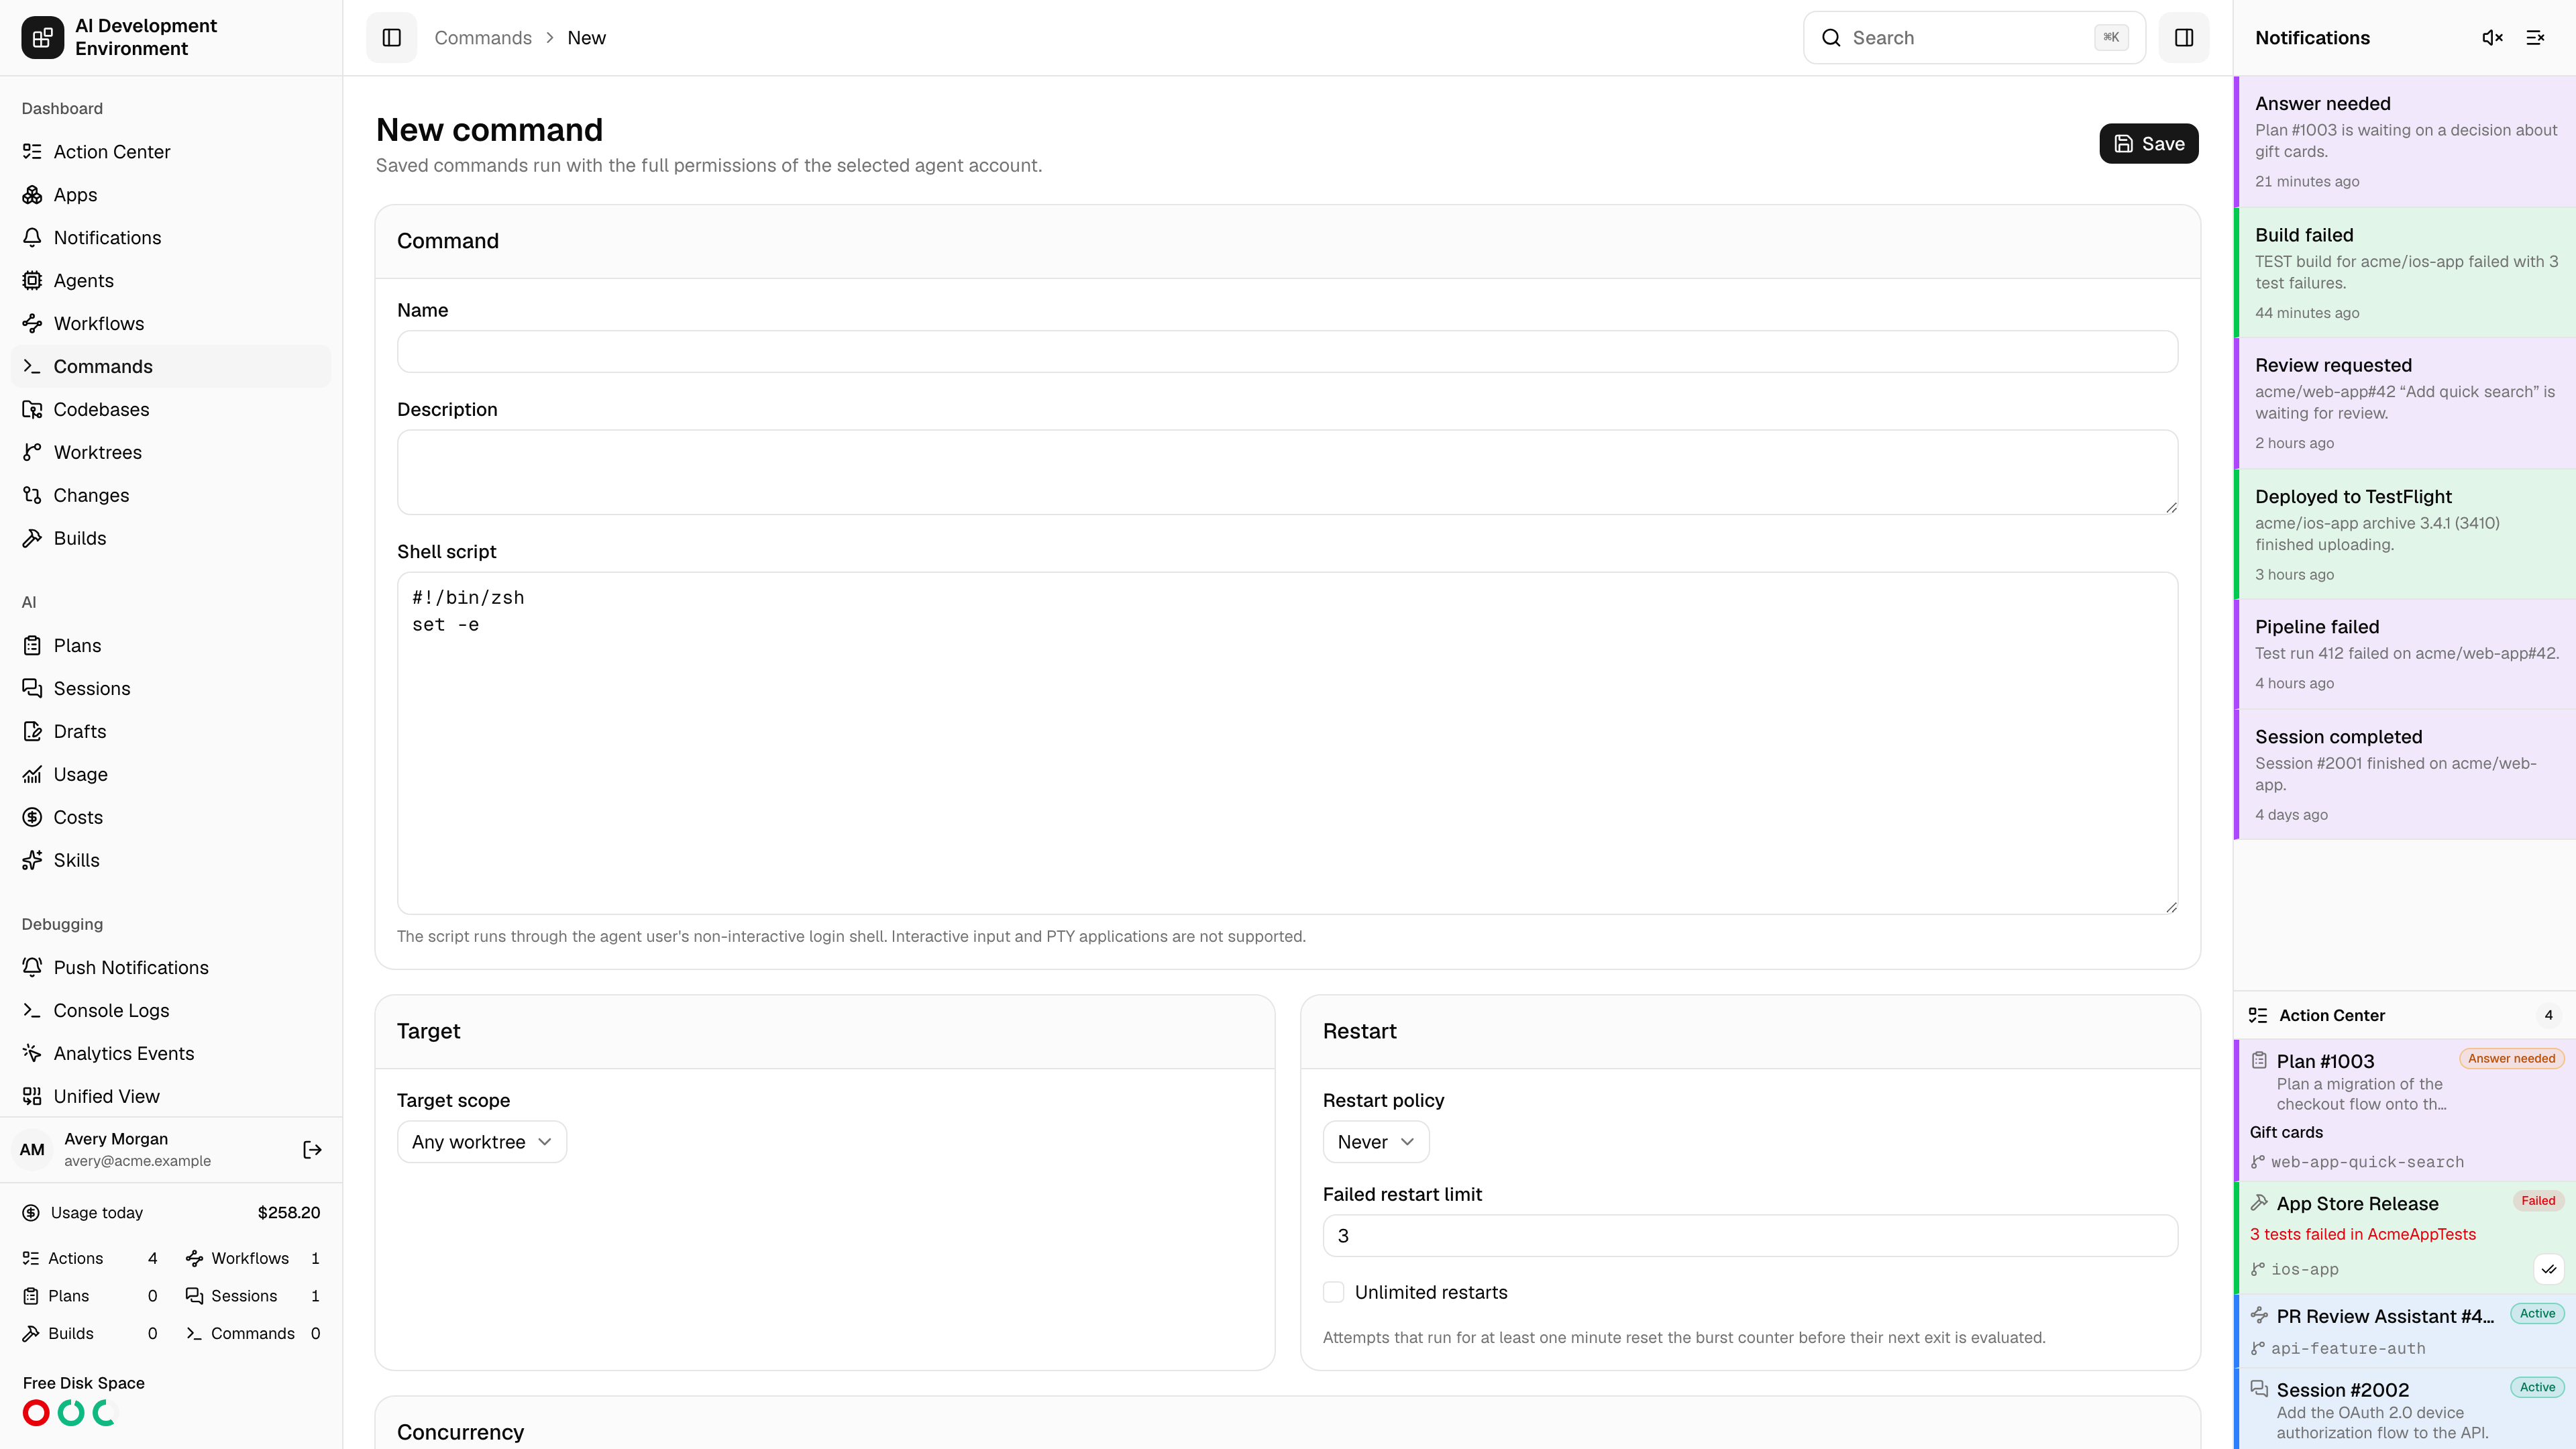Image resolution: width=2576 pixels, height=1449 pixels.
Task: Click the '3 tests failed in AcmeAppTests' text
Action: tap(2362, 1234)
